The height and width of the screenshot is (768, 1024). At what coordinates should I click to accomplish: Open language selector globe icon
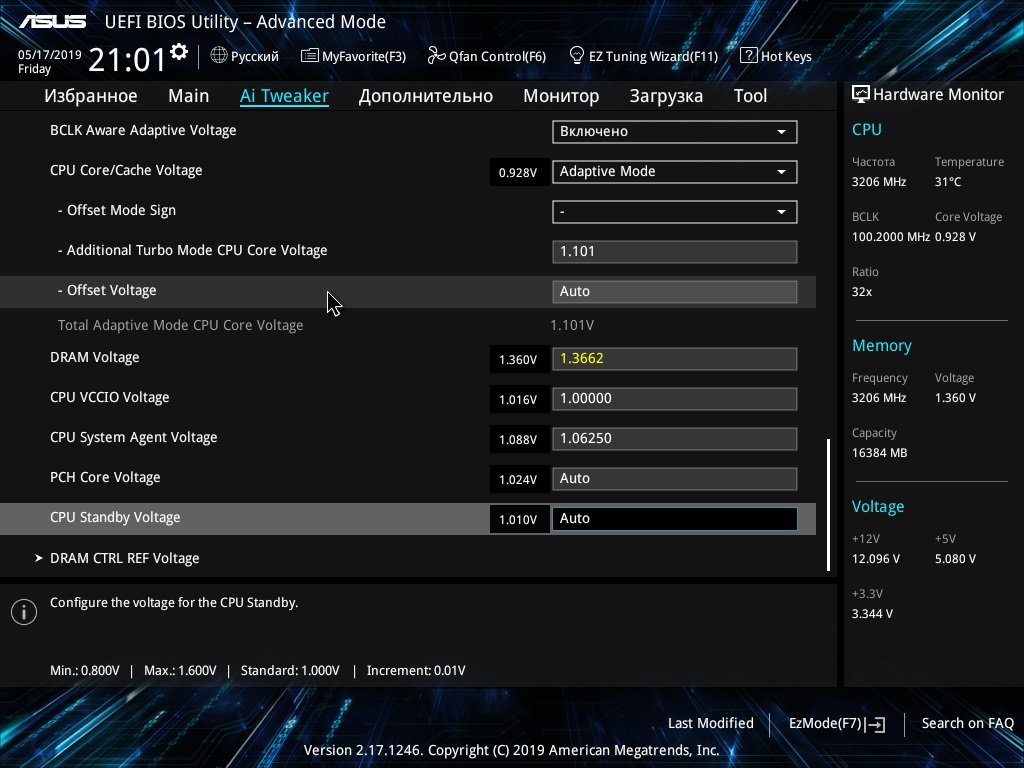tap(219, 56)
